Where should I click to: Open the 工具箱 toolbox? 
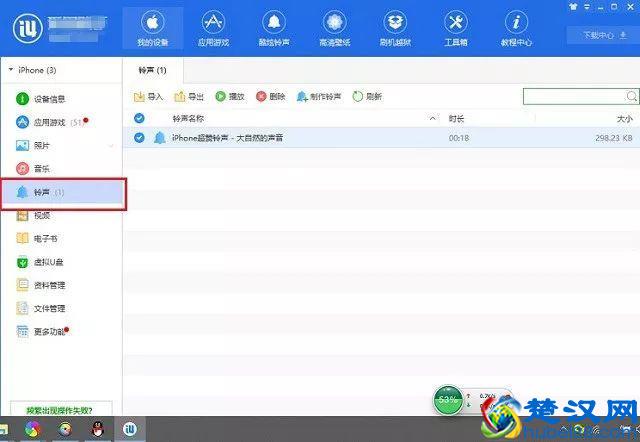point(456,28)
